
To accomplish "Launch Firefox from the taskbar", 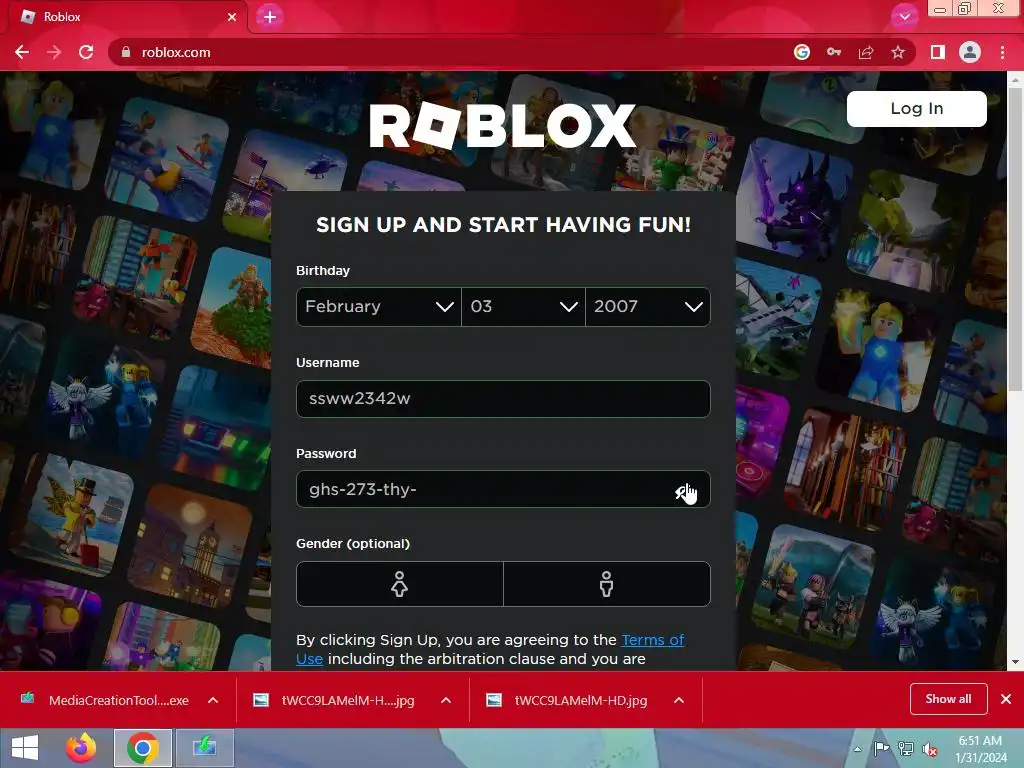I will click(82, 748).
